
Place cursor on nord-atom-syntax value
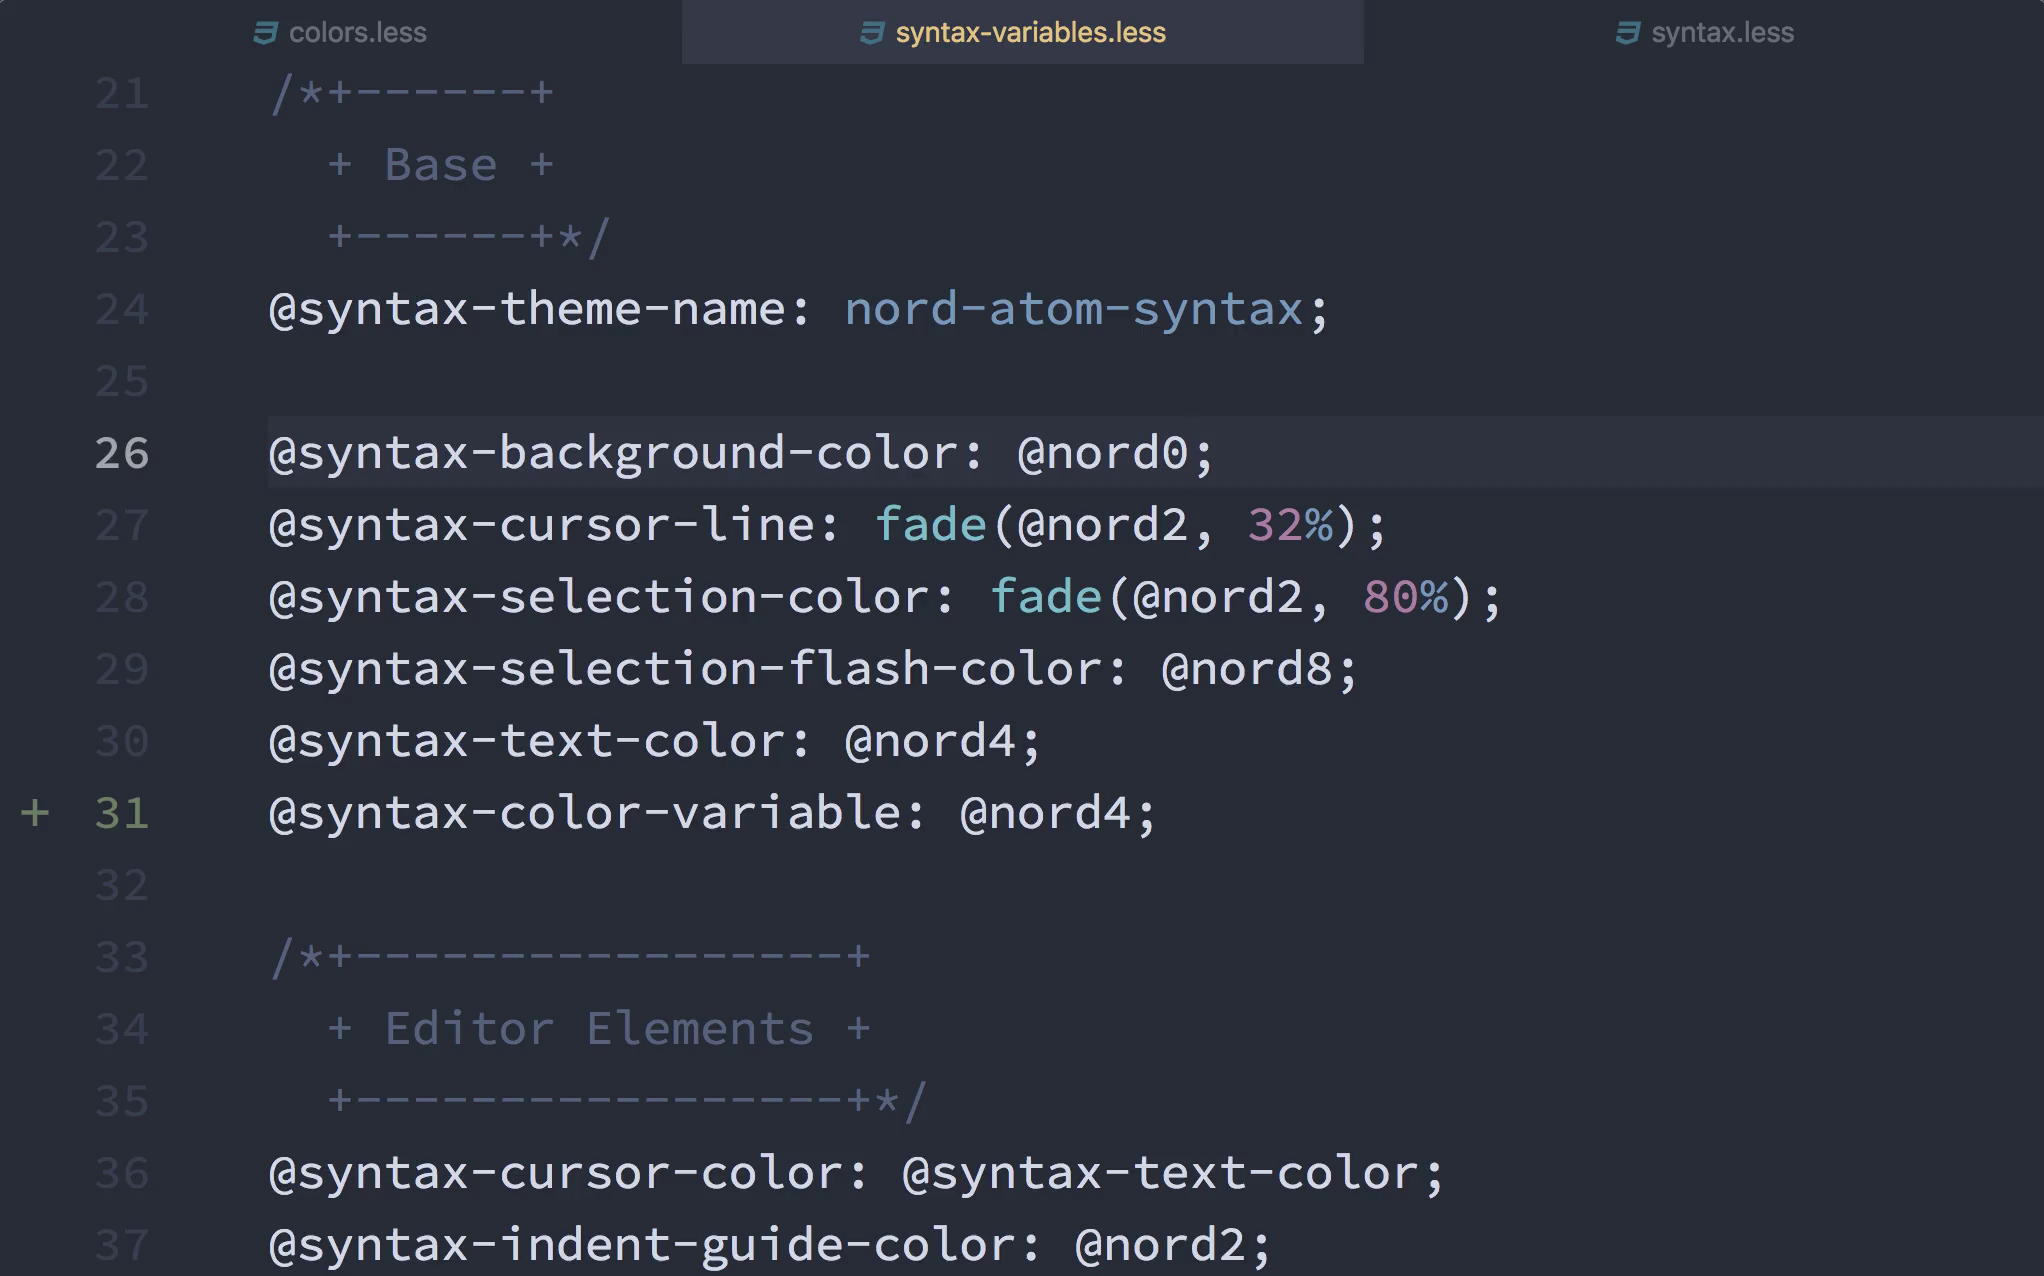pyautogui.click(x=1073, y=309)
